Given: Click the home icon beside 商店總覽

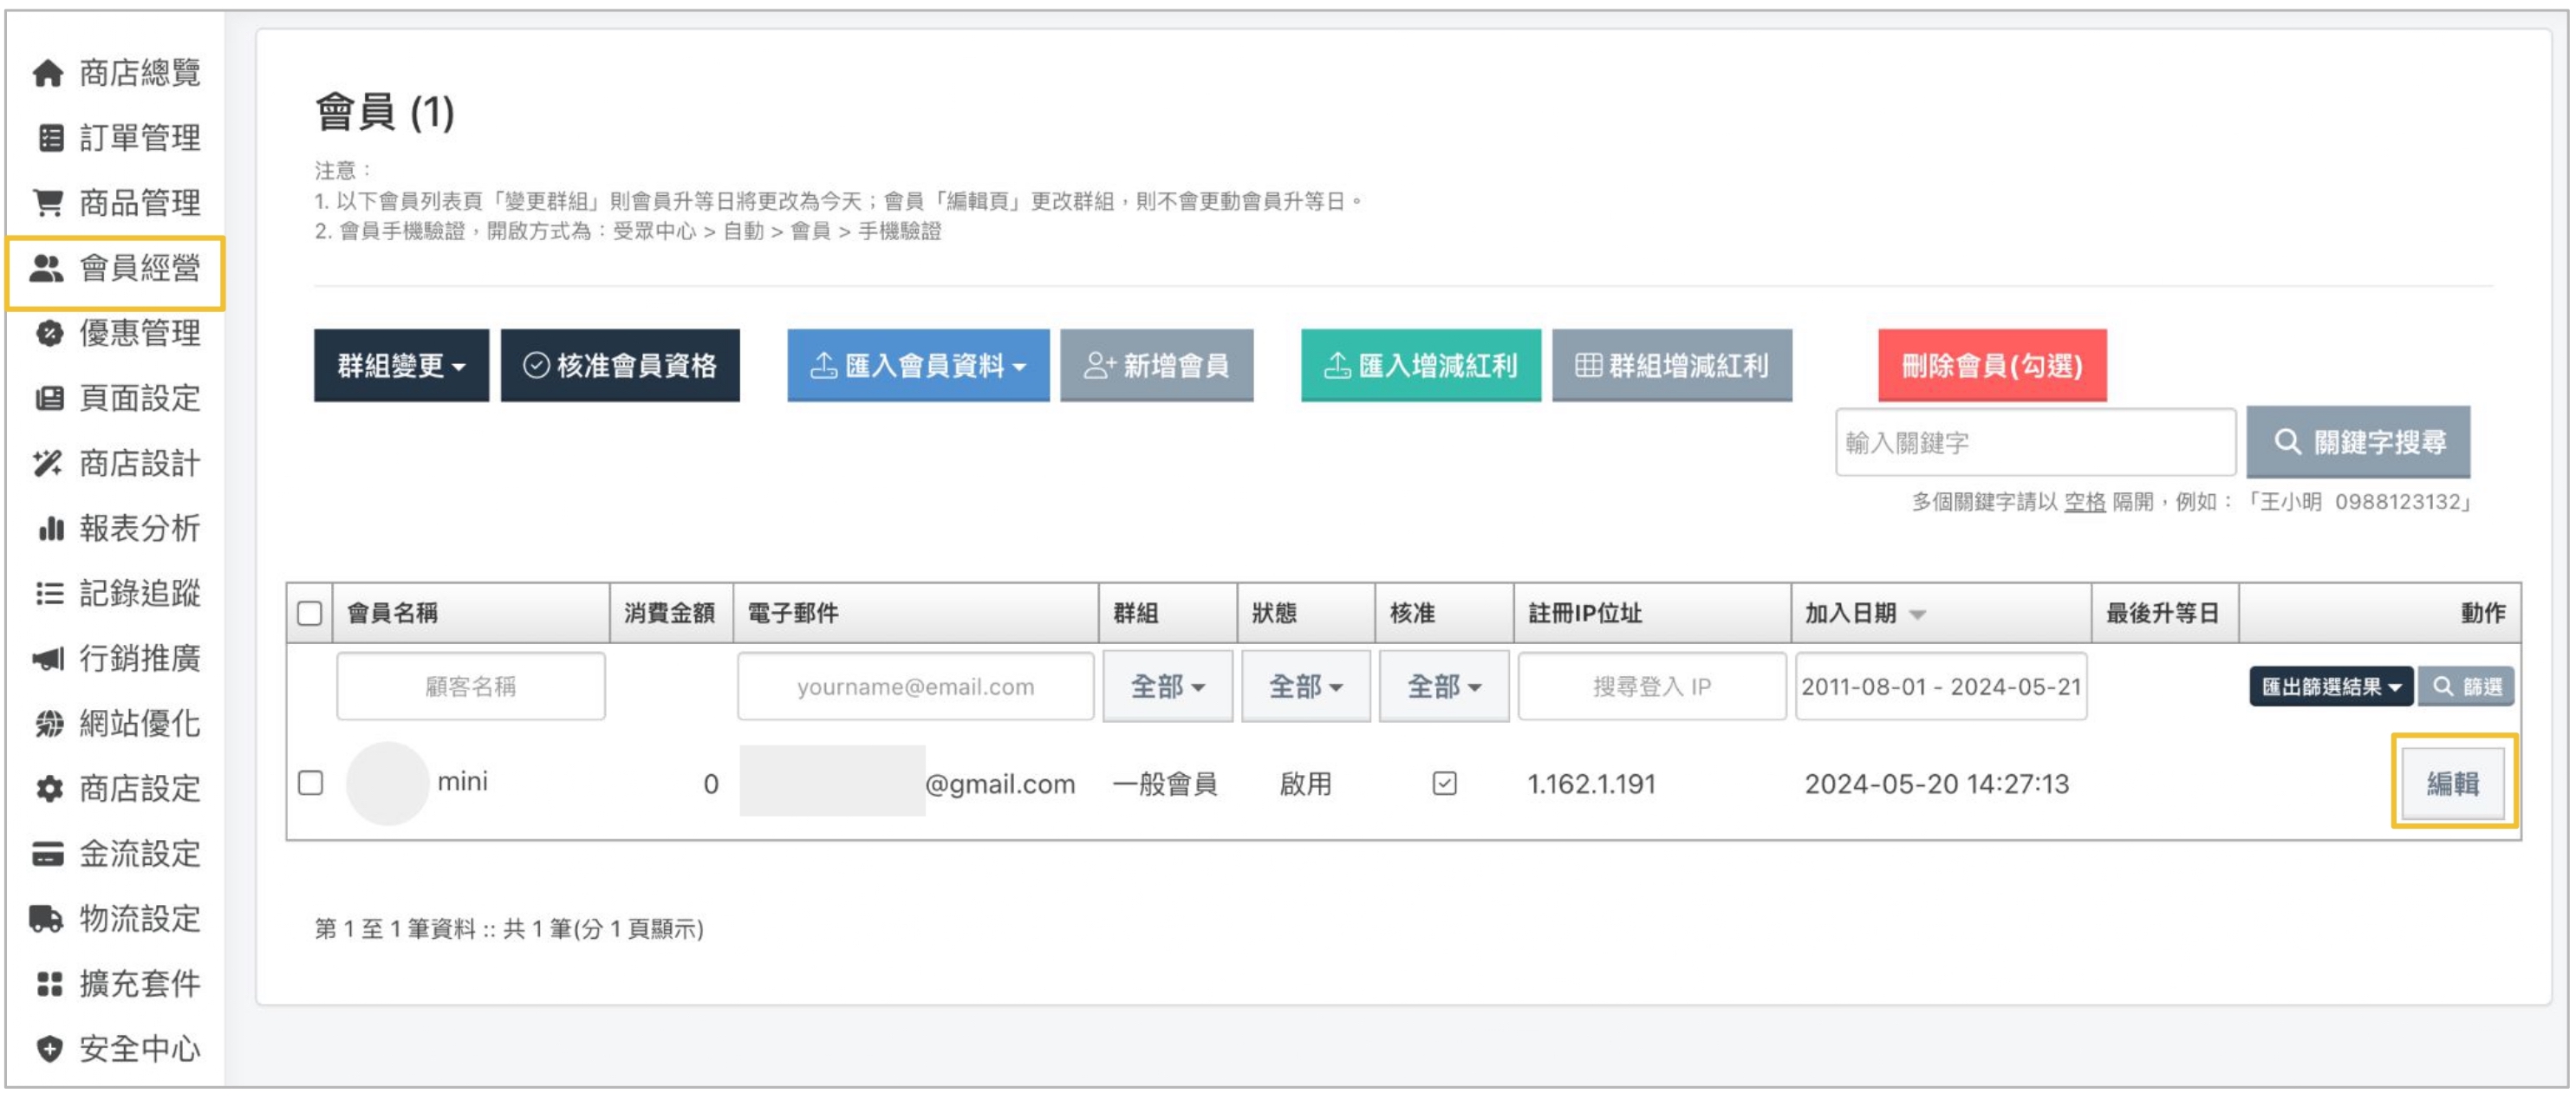Looking at the screenshot, I should tap(47, 73).
